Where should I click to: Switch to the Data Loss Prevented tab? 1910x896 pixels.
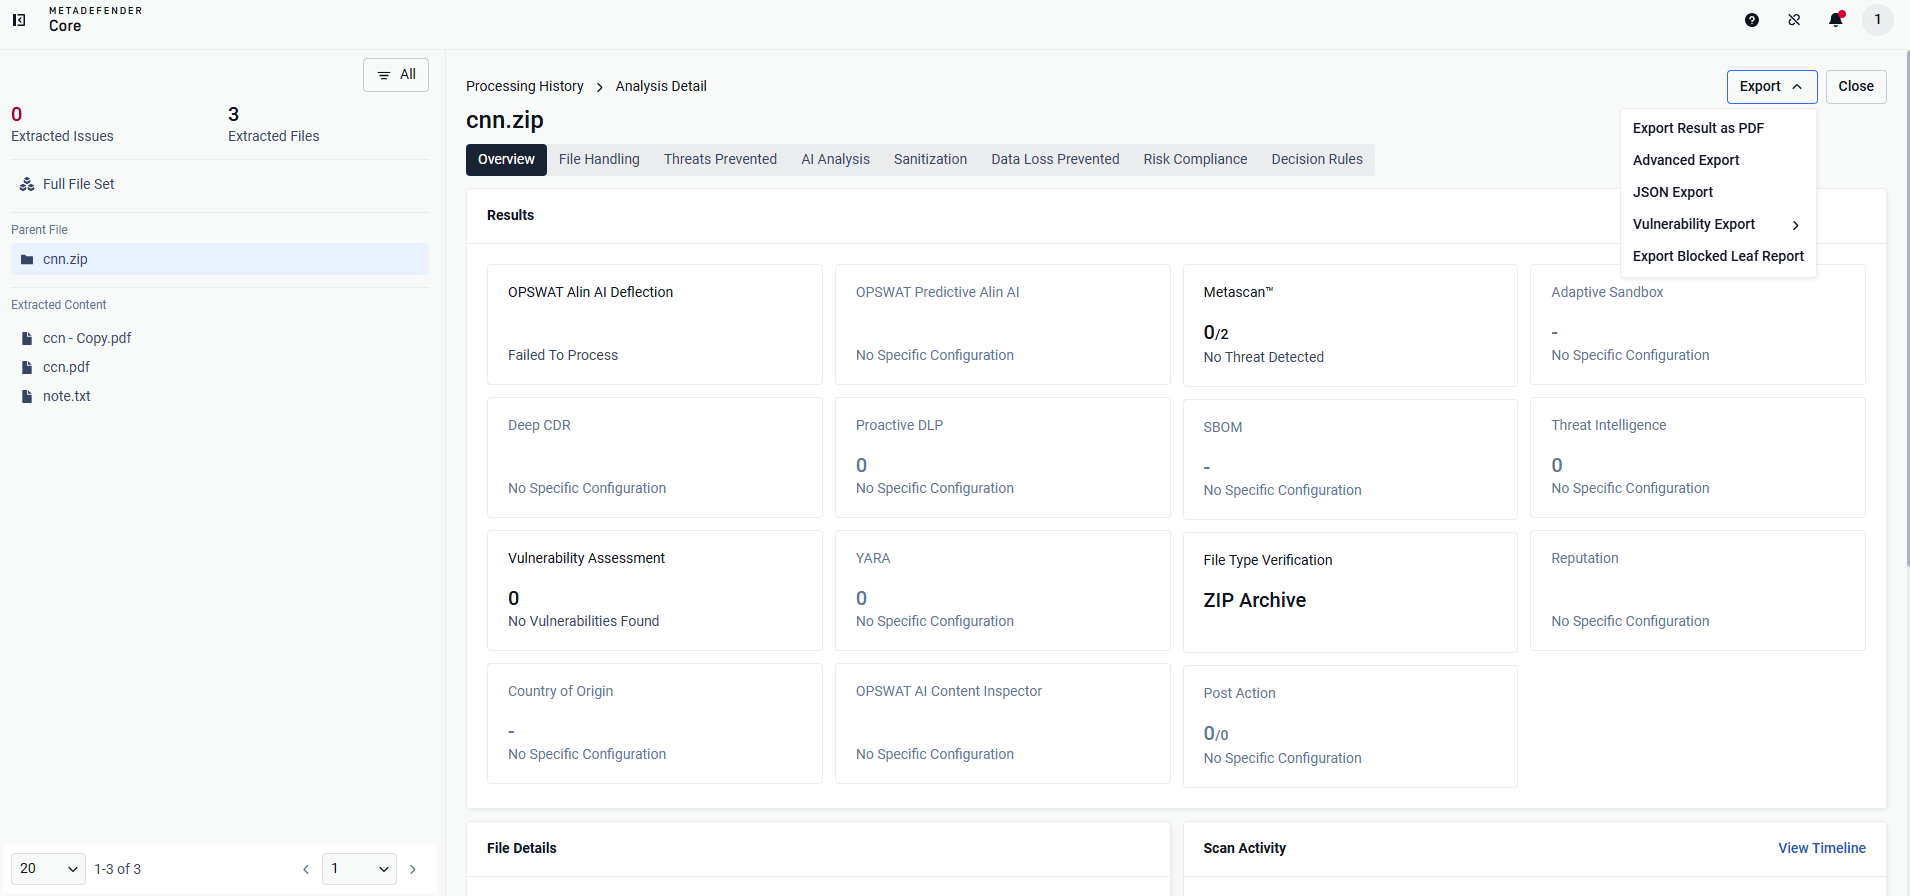click(x=1055, y=160)
